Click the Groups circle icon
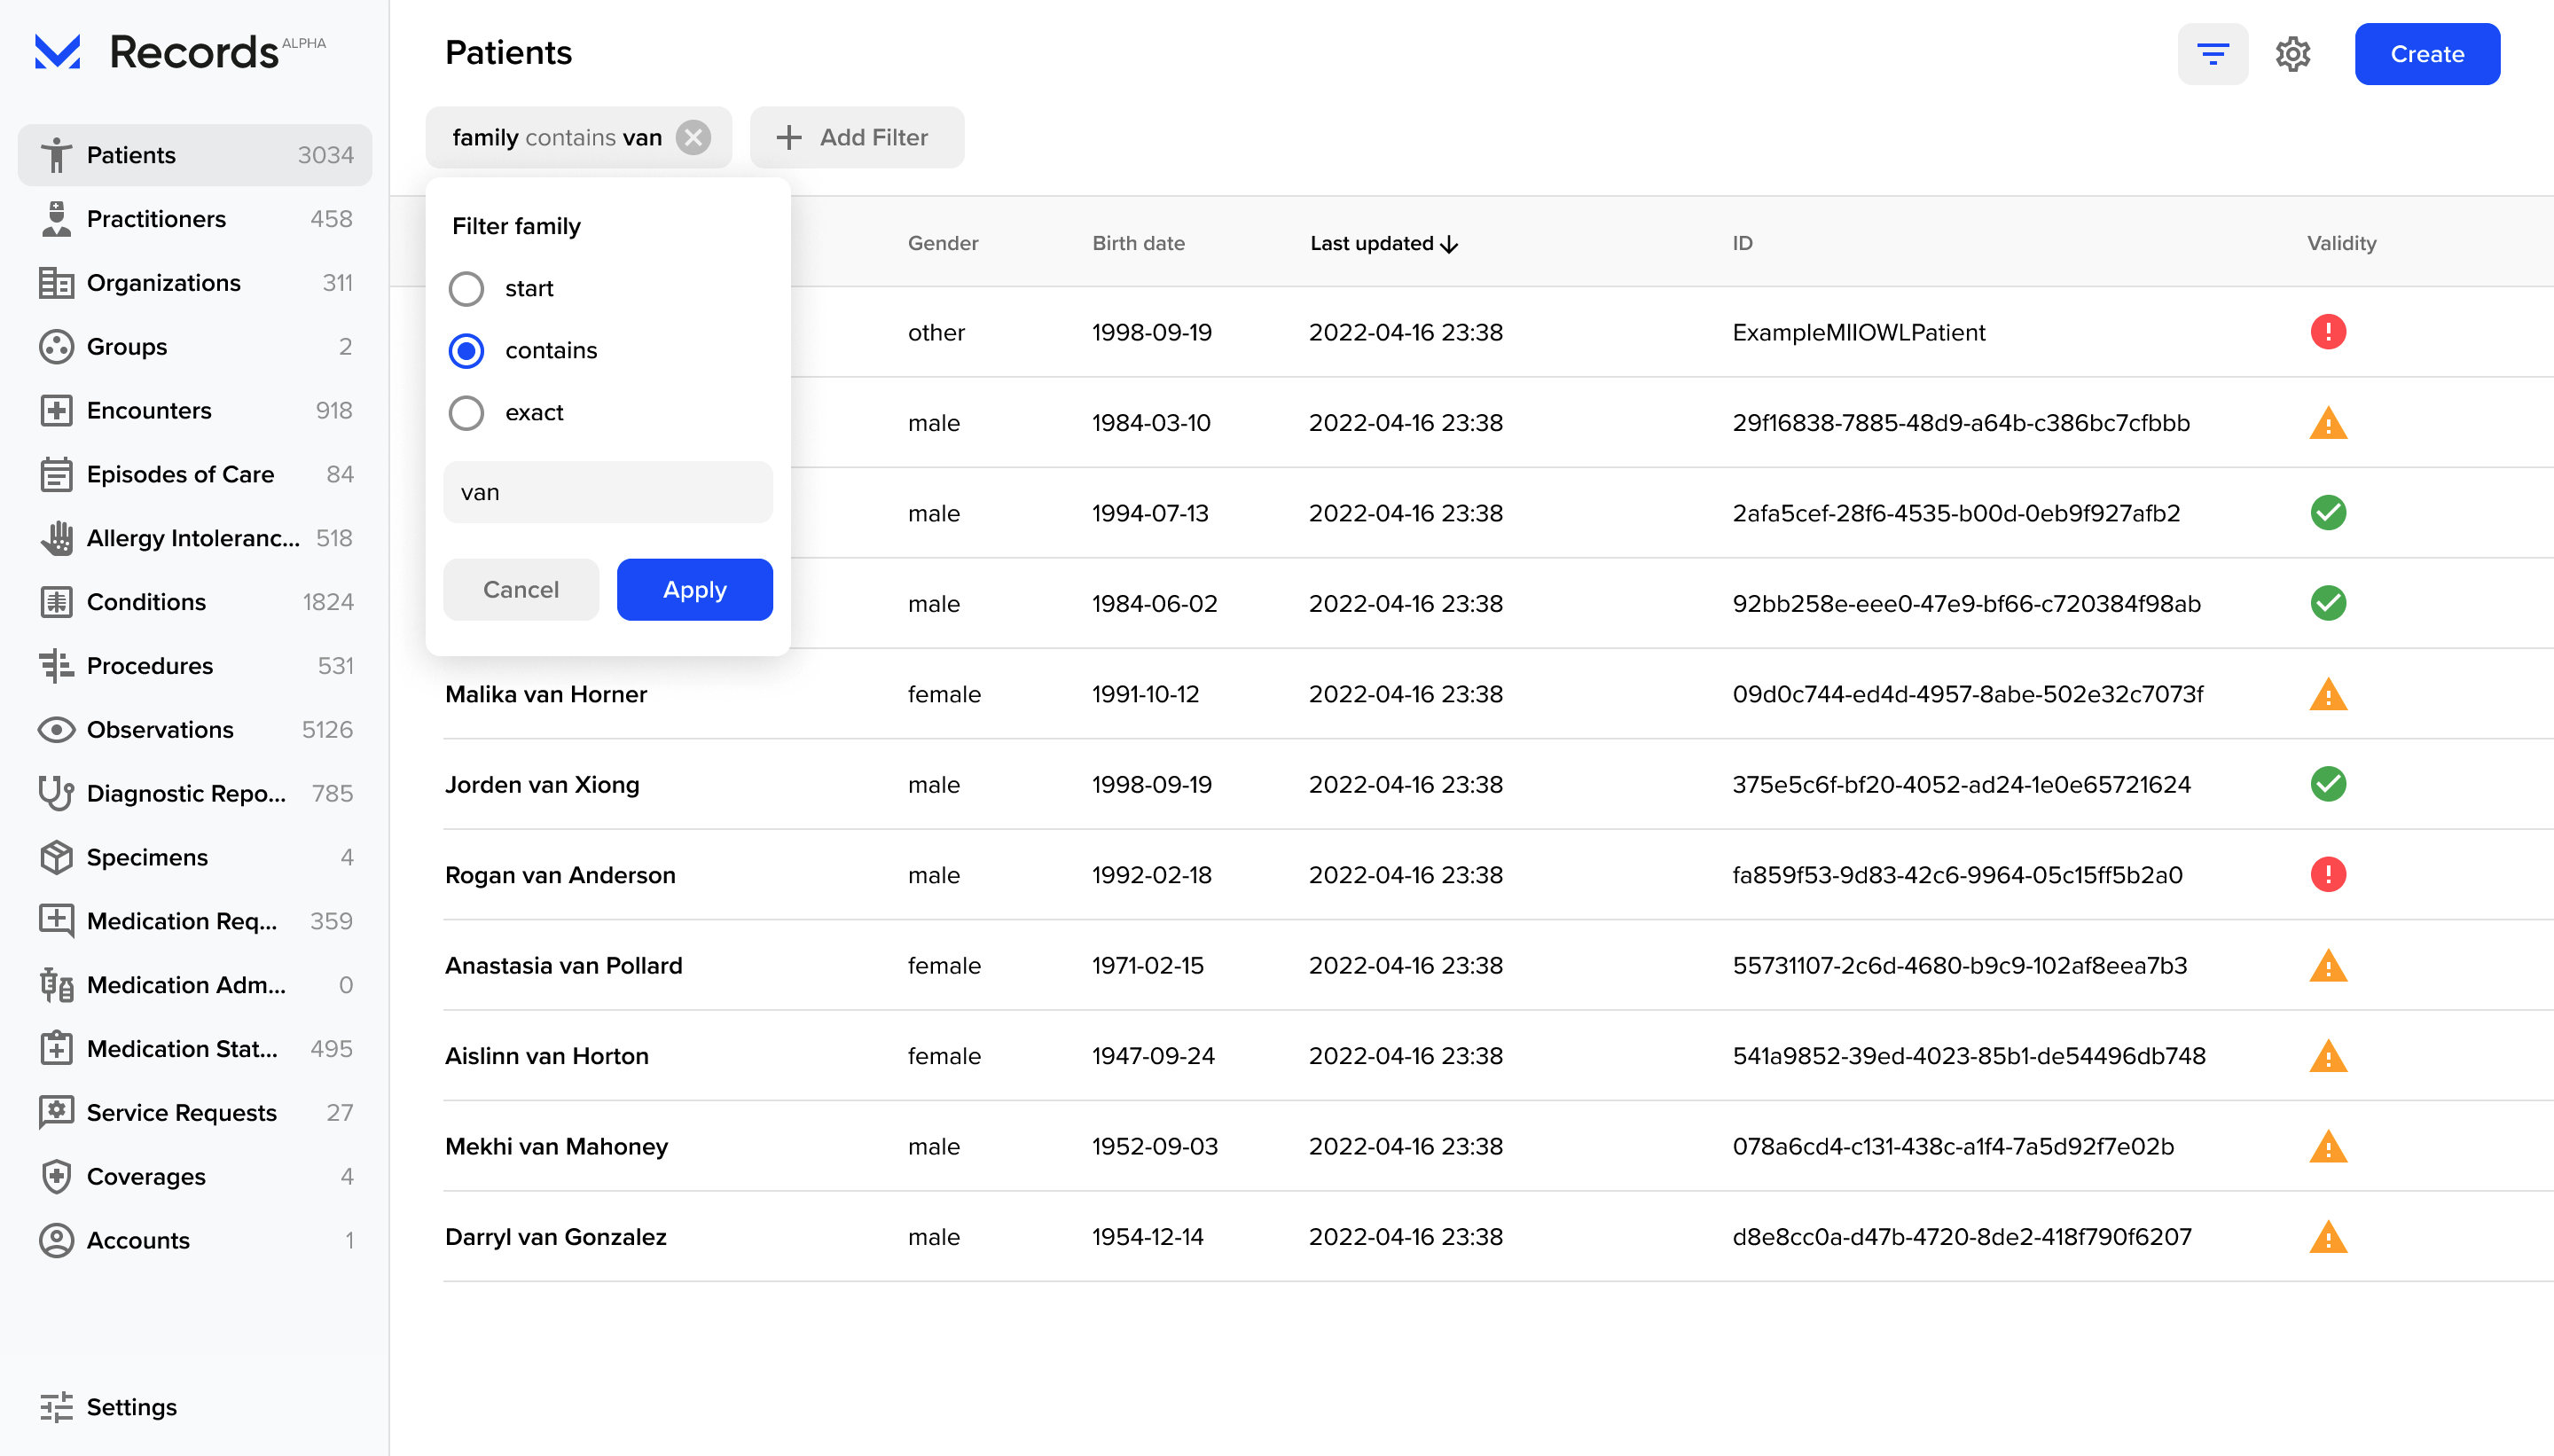The width and height of the screenshot is (2554, 1456). (x=57, y=347)
